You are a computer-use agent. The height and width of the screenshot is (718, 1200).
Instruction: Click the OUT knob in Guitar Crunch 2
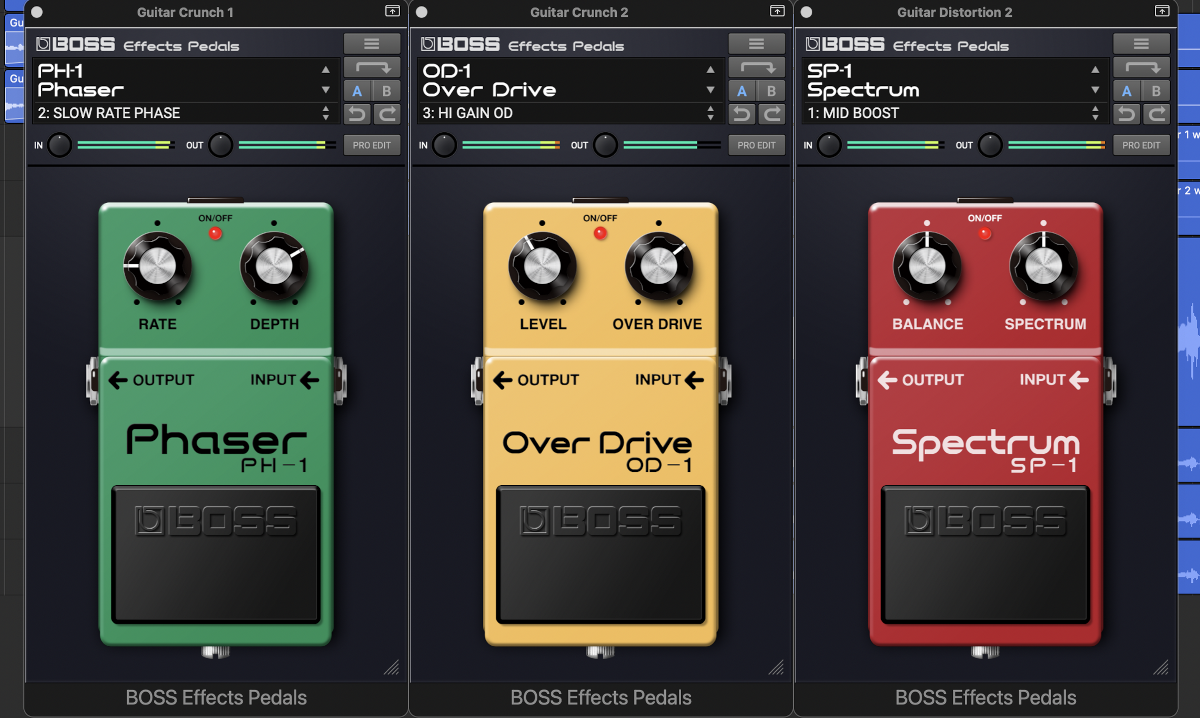point(606,145)
